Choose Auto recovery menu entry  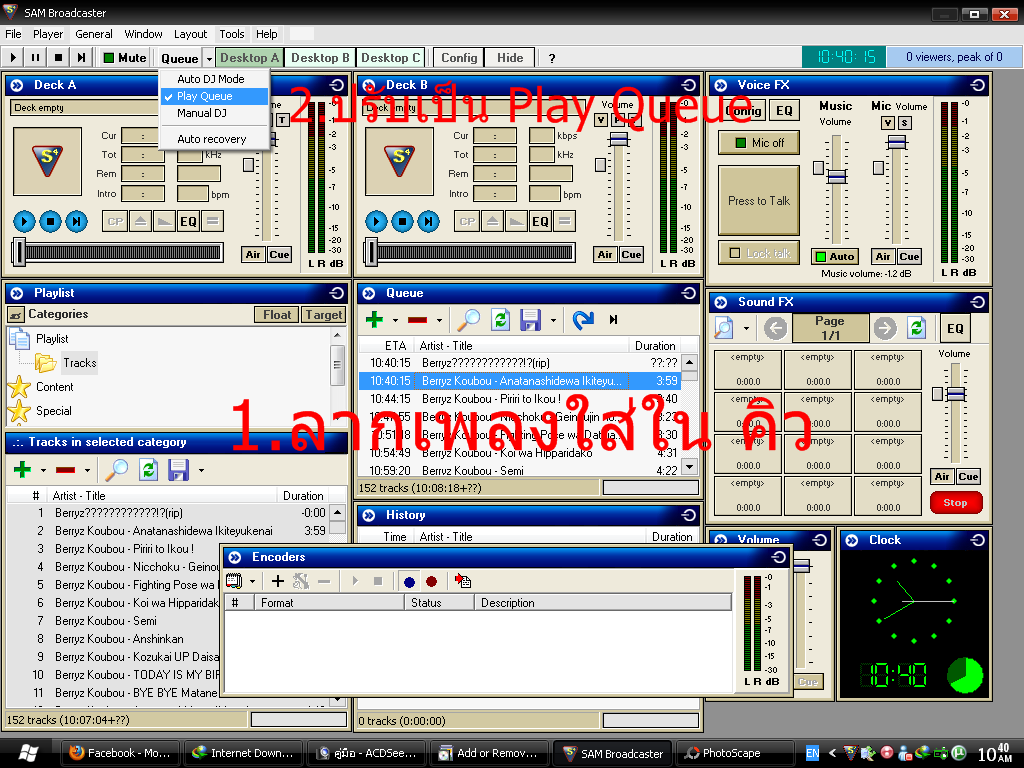[212, 139]
